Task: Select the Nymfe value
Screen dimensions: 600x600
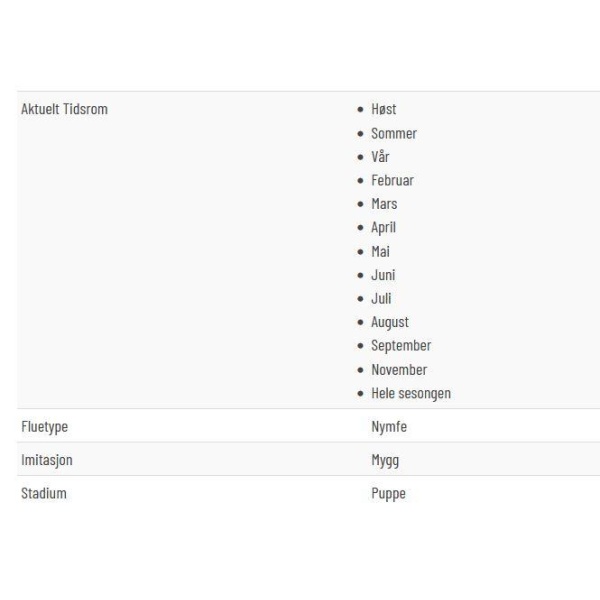Action: coord(389,427)
